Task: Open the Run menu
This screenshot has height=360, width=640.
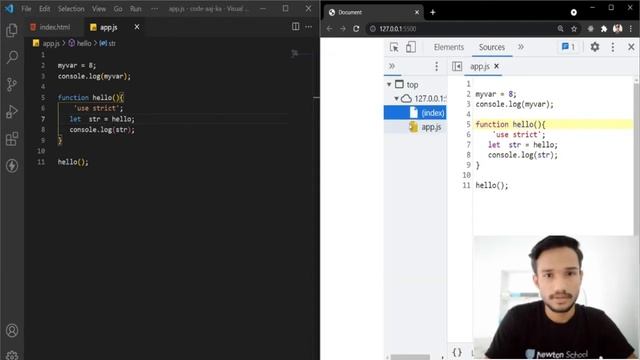Action: [136, 9]
